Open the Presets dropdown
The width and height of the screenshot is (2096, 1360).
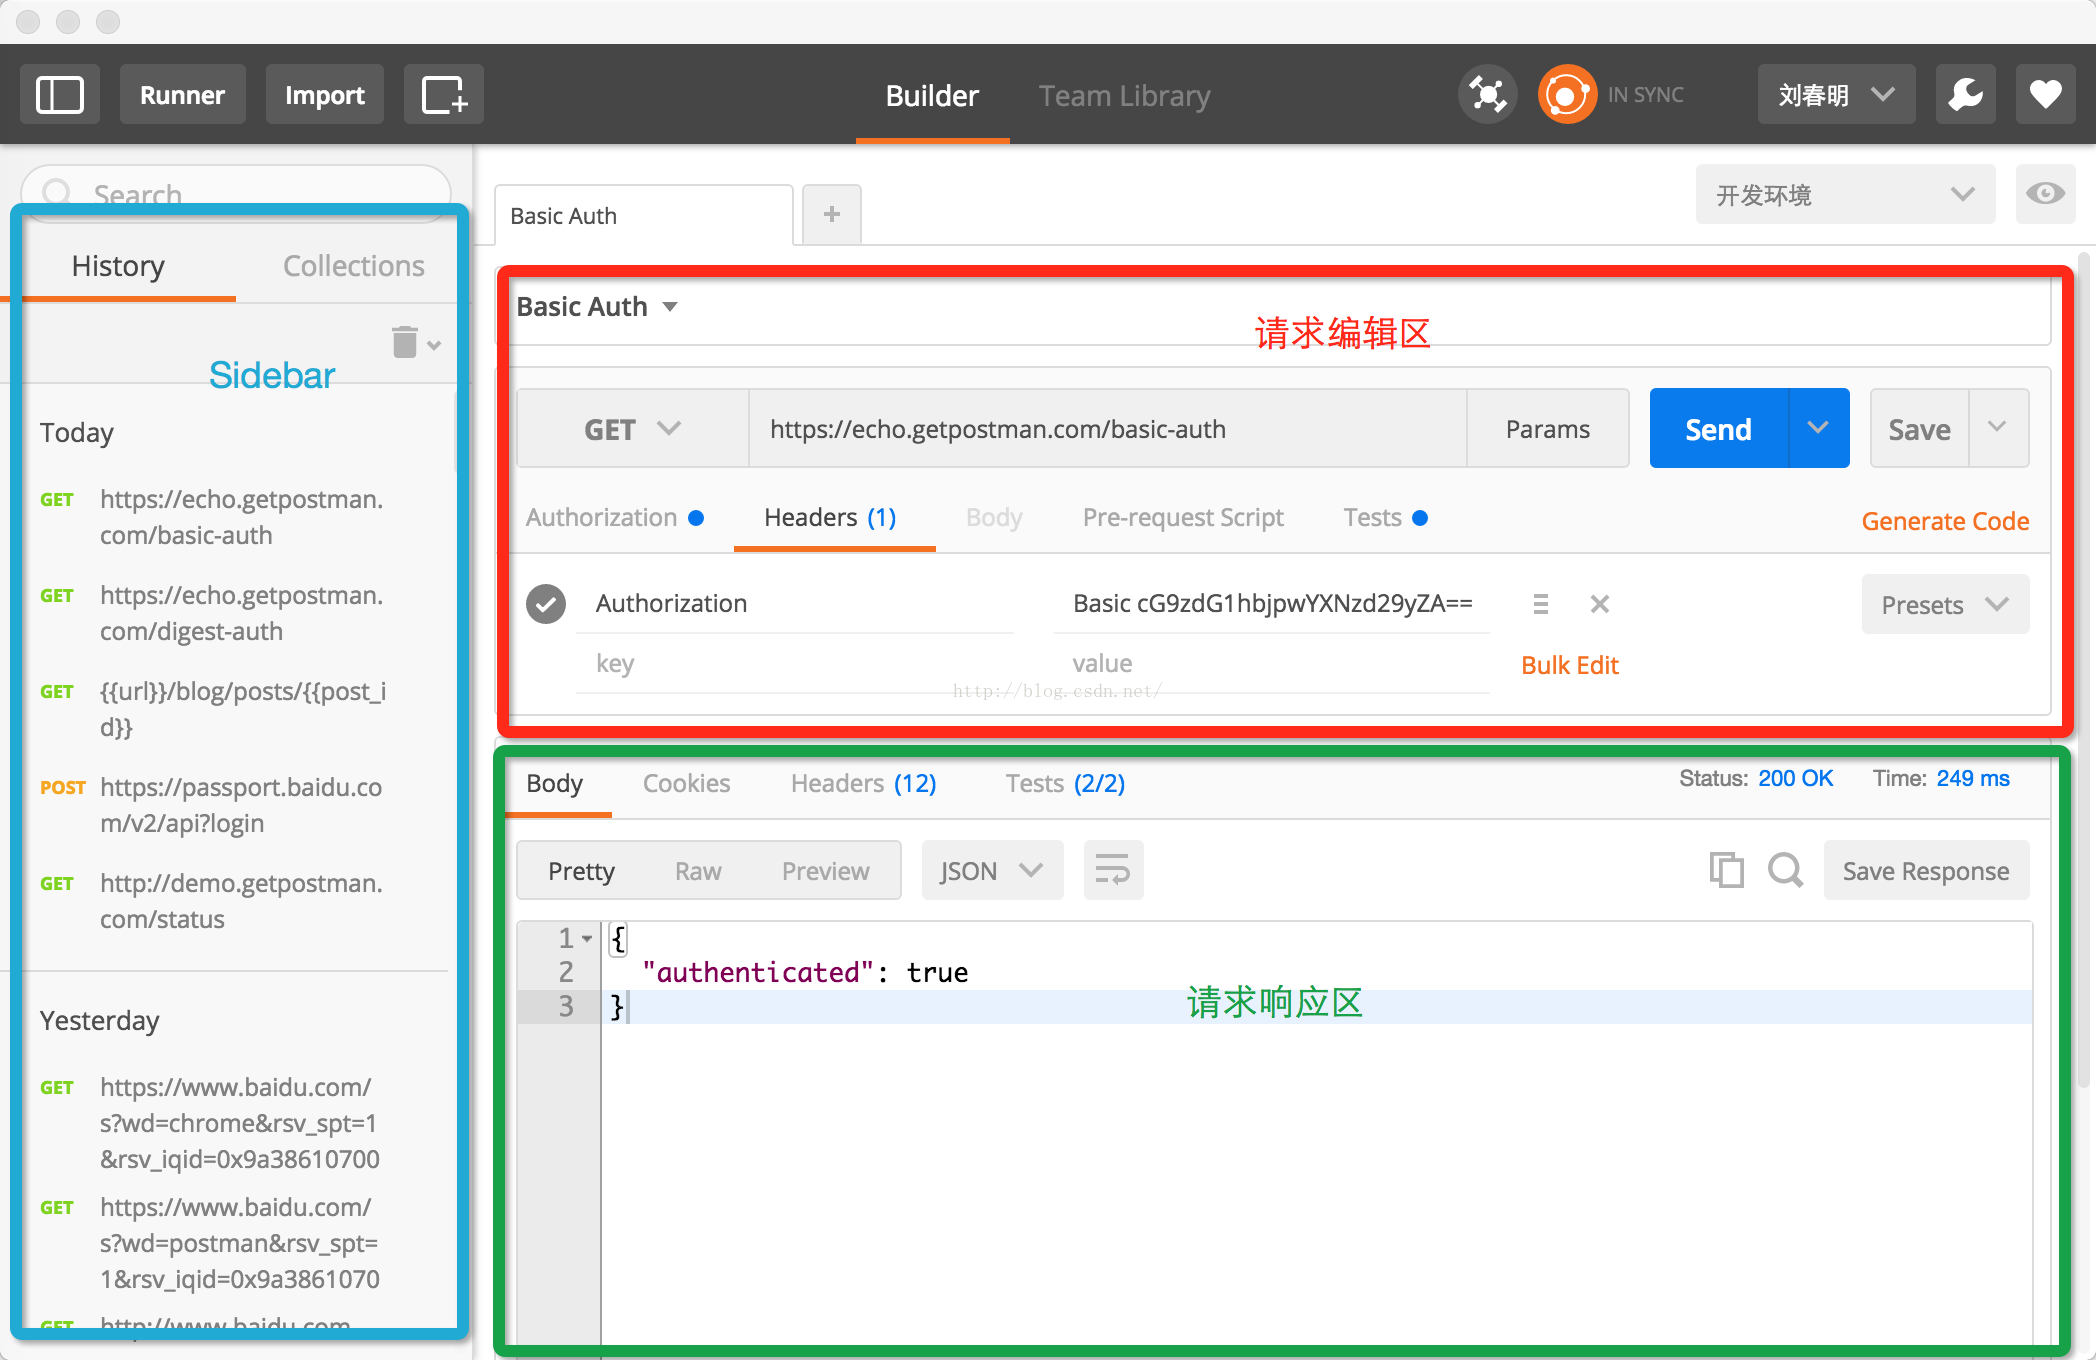(1945, 604)
